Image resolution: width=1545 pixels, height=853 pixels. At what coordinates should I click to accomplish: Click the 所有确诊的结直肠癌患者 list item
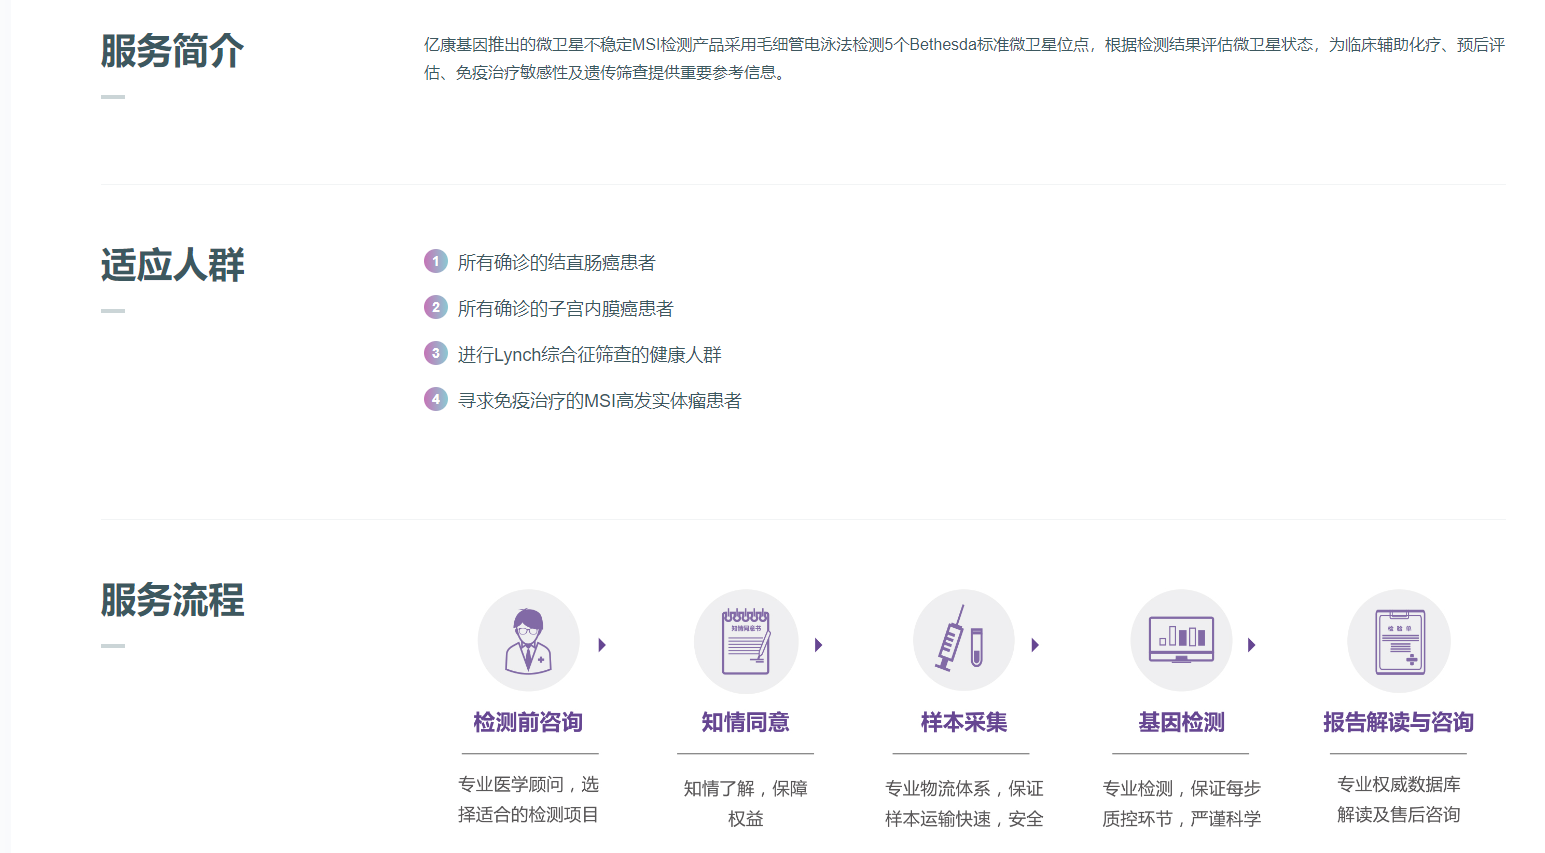click(556, 262)
